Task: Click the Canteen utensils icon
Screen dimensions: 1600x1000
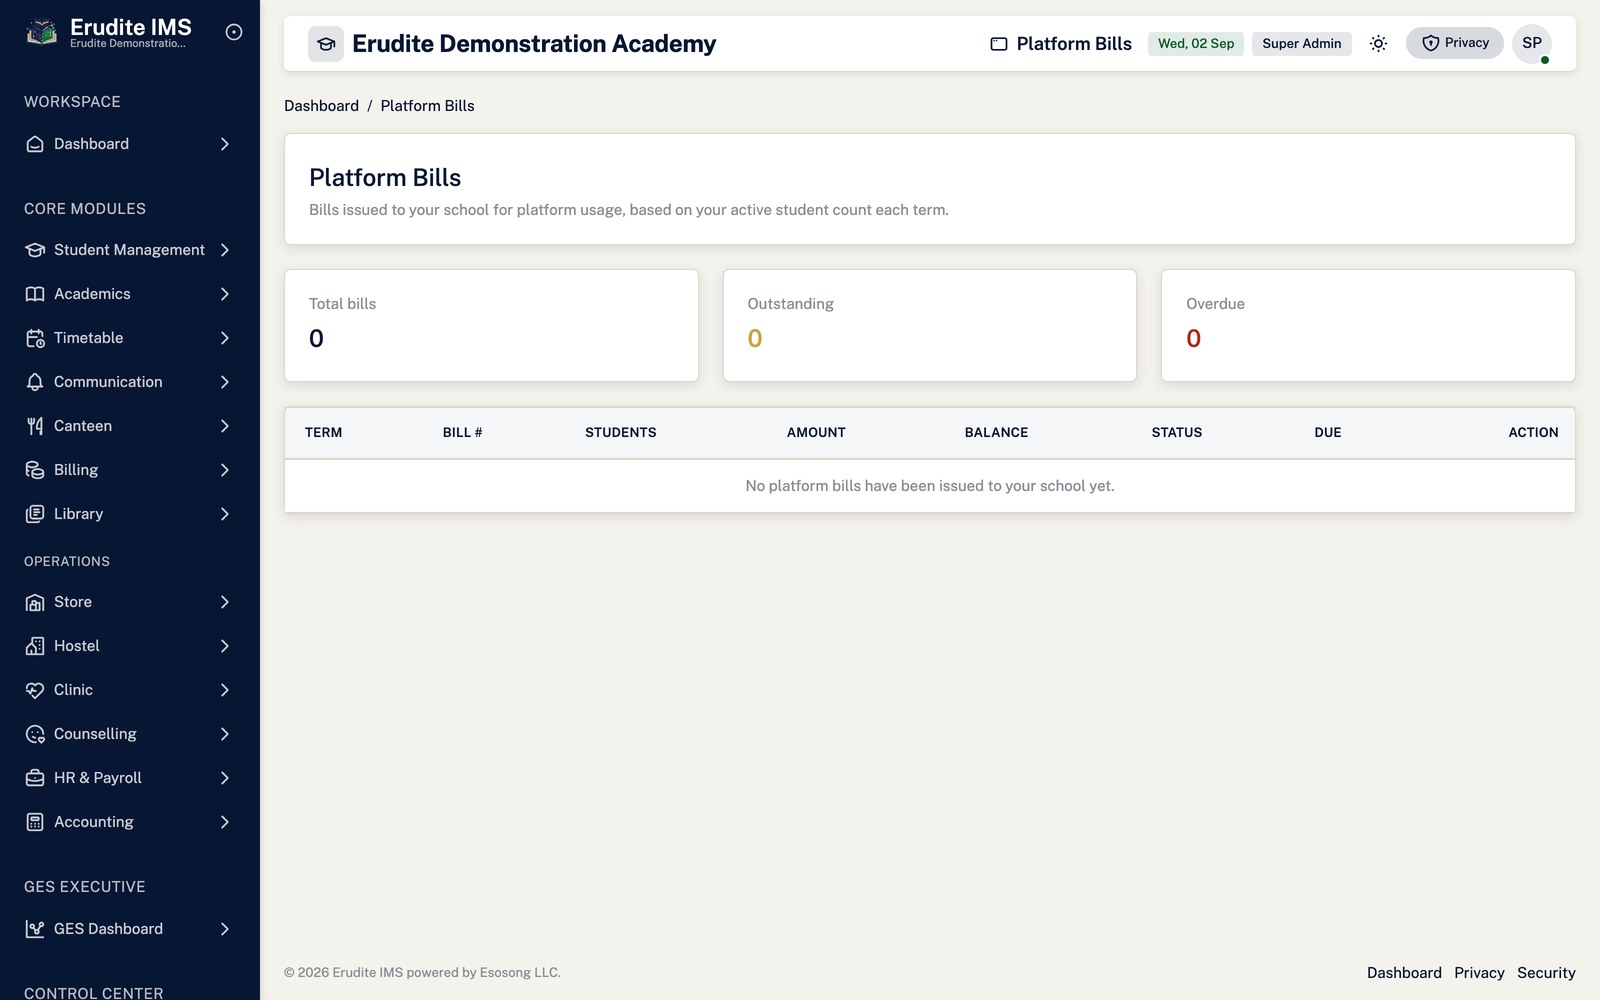Action: pos(35,426)
